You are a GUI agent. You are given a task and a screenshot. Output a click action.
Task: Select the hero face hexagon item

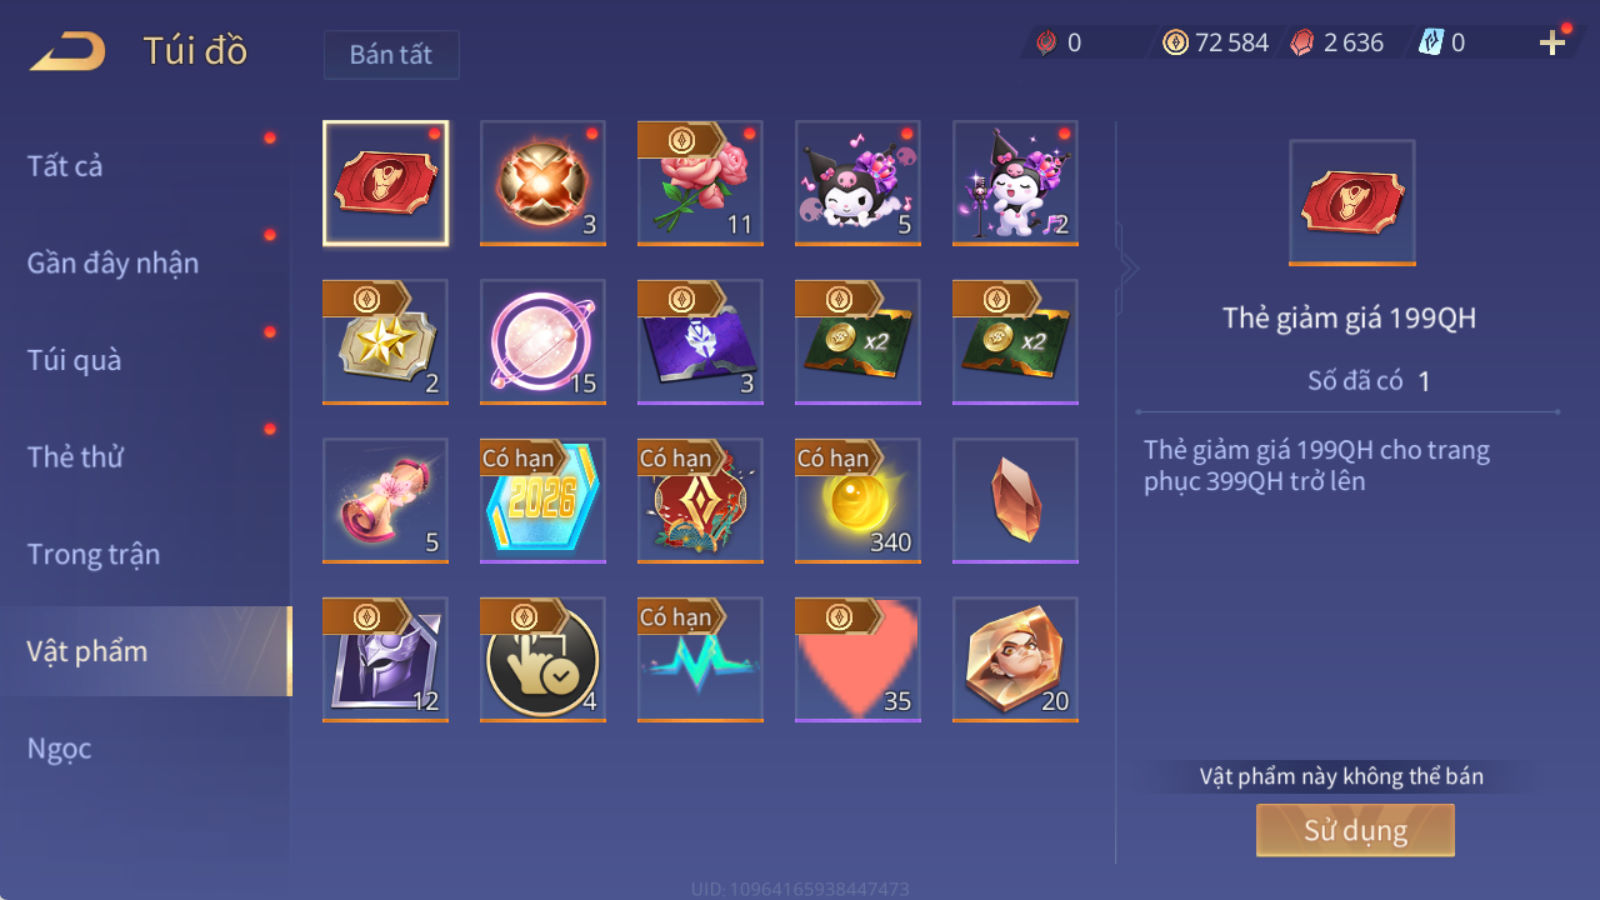1015,659
